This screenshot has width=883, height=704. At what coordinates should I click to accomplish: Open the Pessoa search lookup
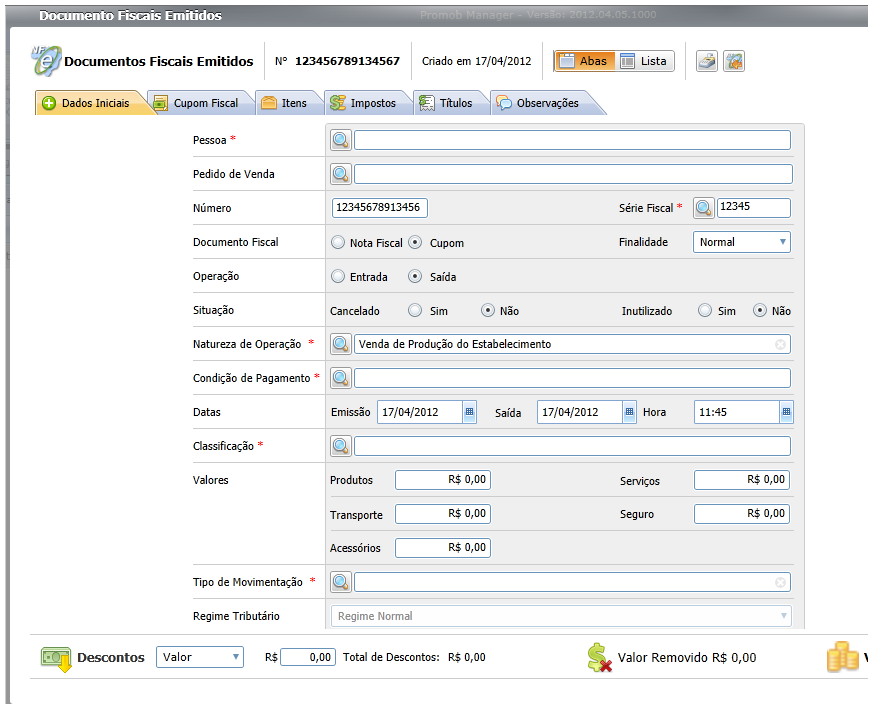(341, 140)
